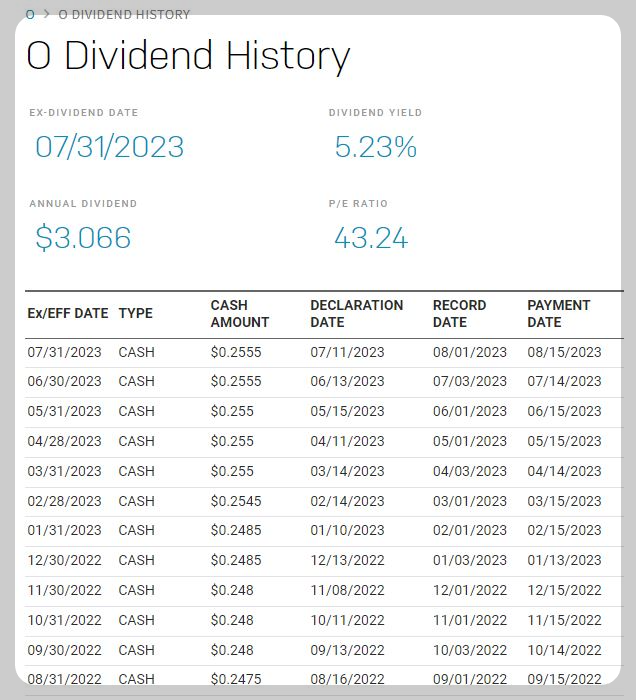This screenshot has height=700, width=636.
Task: Click ex date 03/31/2023
Action: [x=65, y=471]
